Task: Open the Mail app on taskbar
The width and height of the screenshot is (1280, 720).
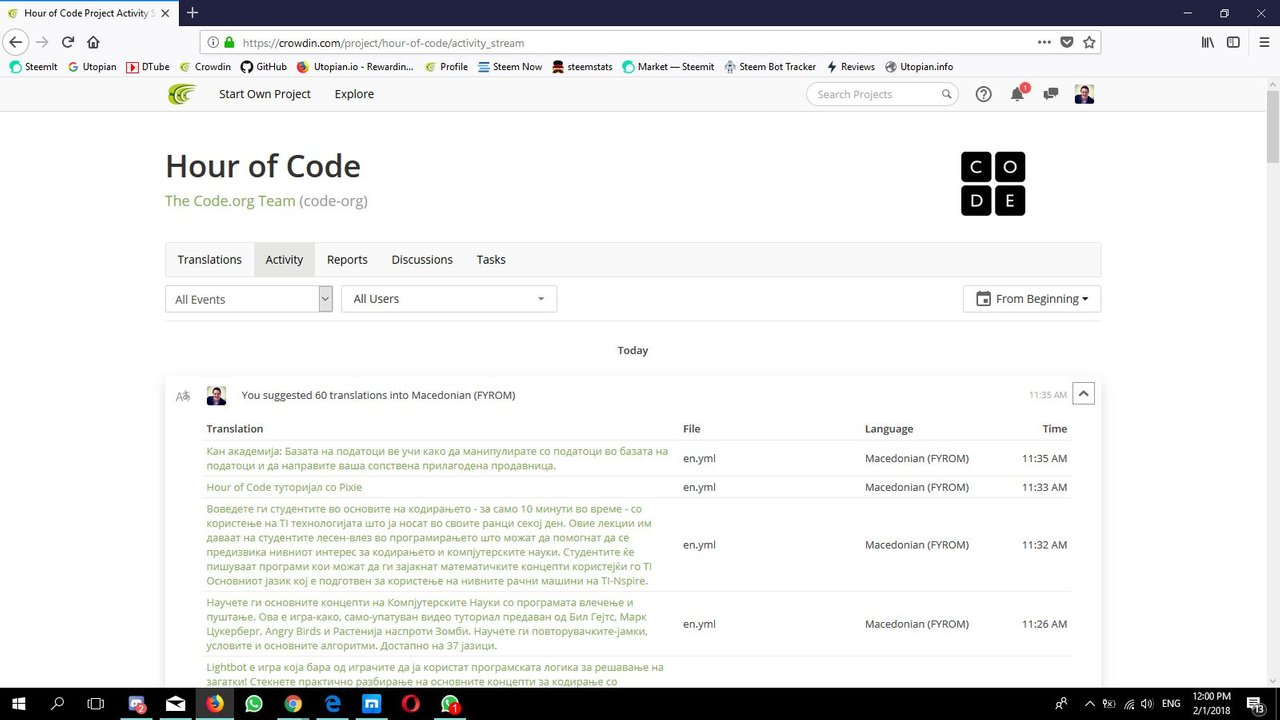Action: (x=176, y=704)
